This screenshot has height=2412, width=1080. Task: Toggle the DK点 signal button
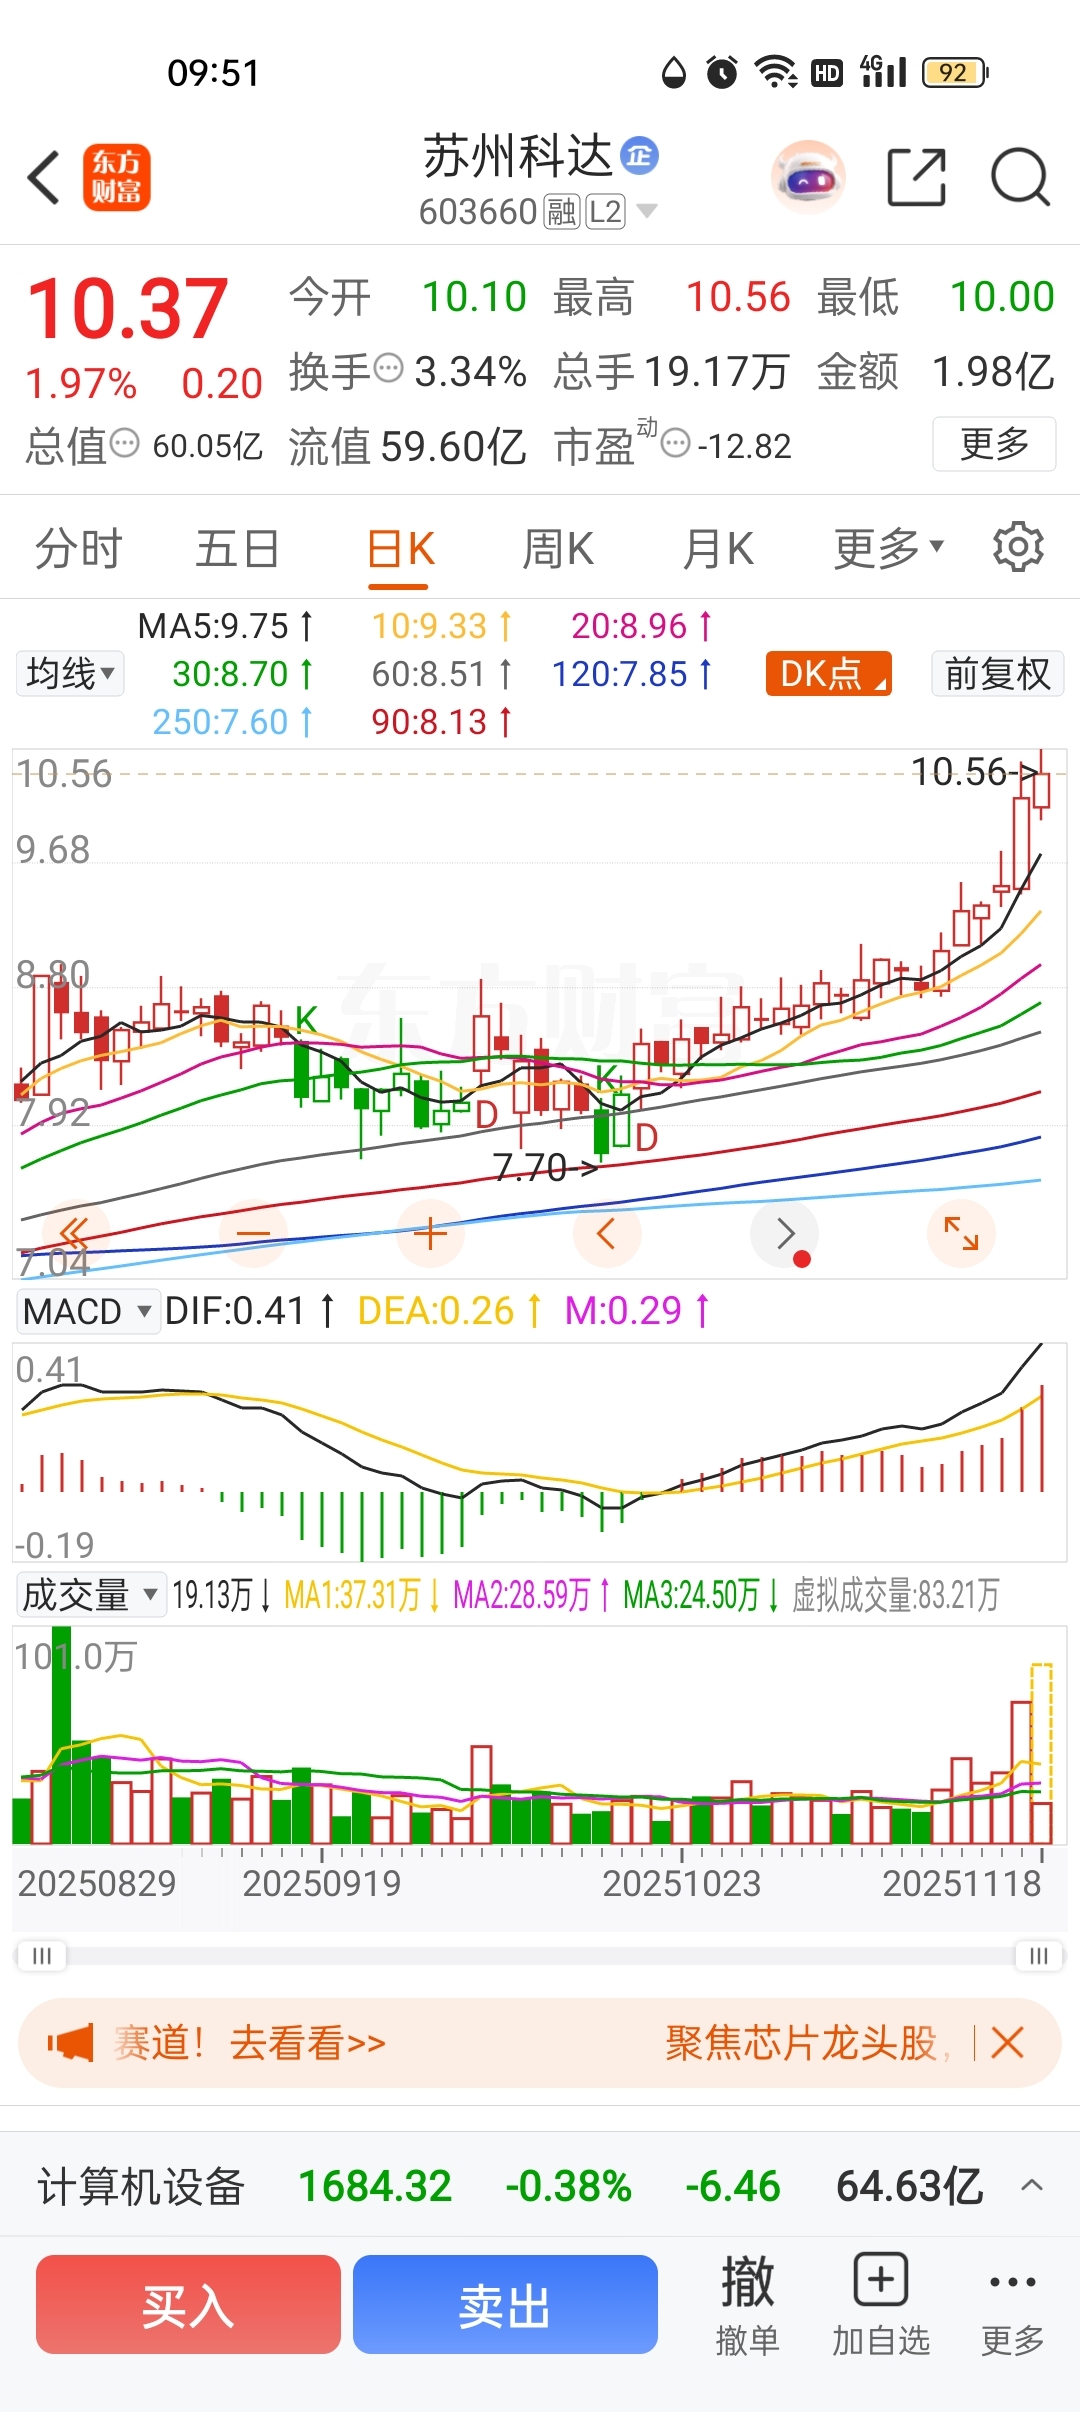(x=828, y=673)
